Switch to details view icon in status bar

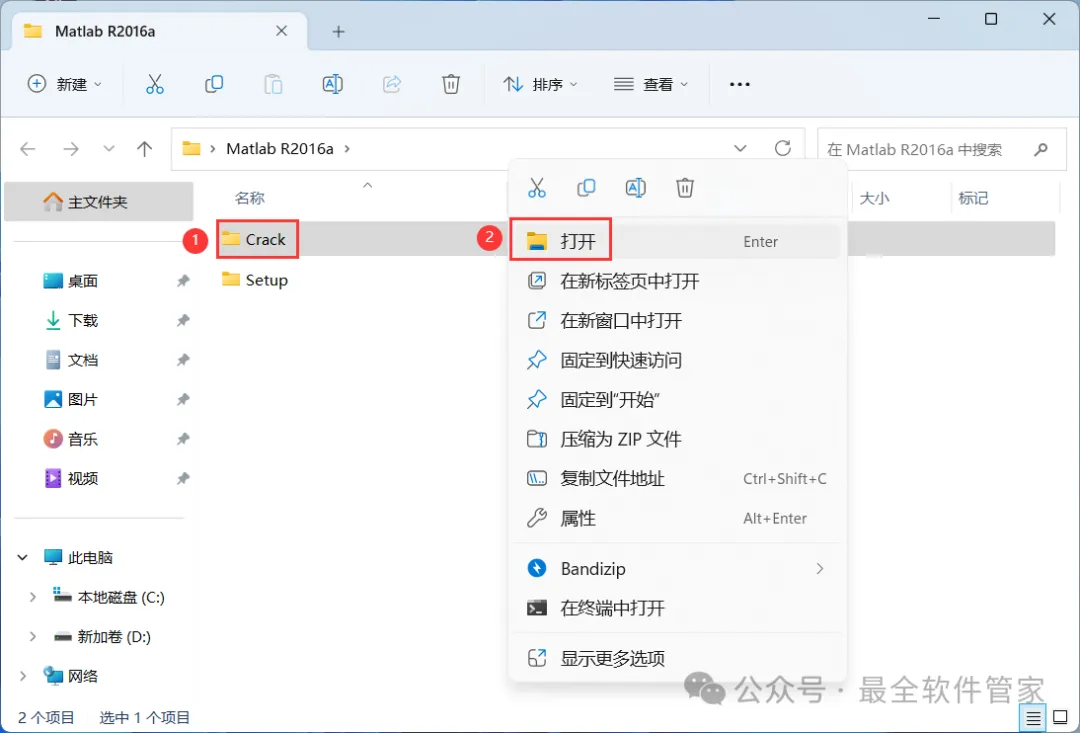click(1033, 718)
